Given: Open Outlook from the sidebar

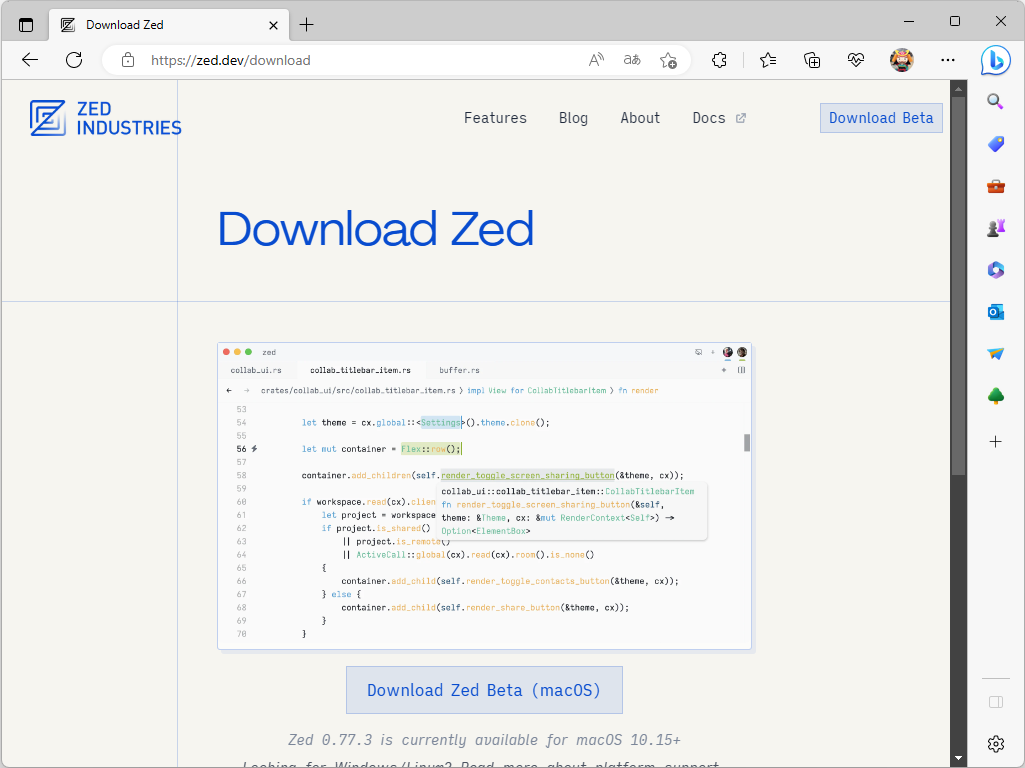Looking at the screenshot, I should click(x=995, y=312).
